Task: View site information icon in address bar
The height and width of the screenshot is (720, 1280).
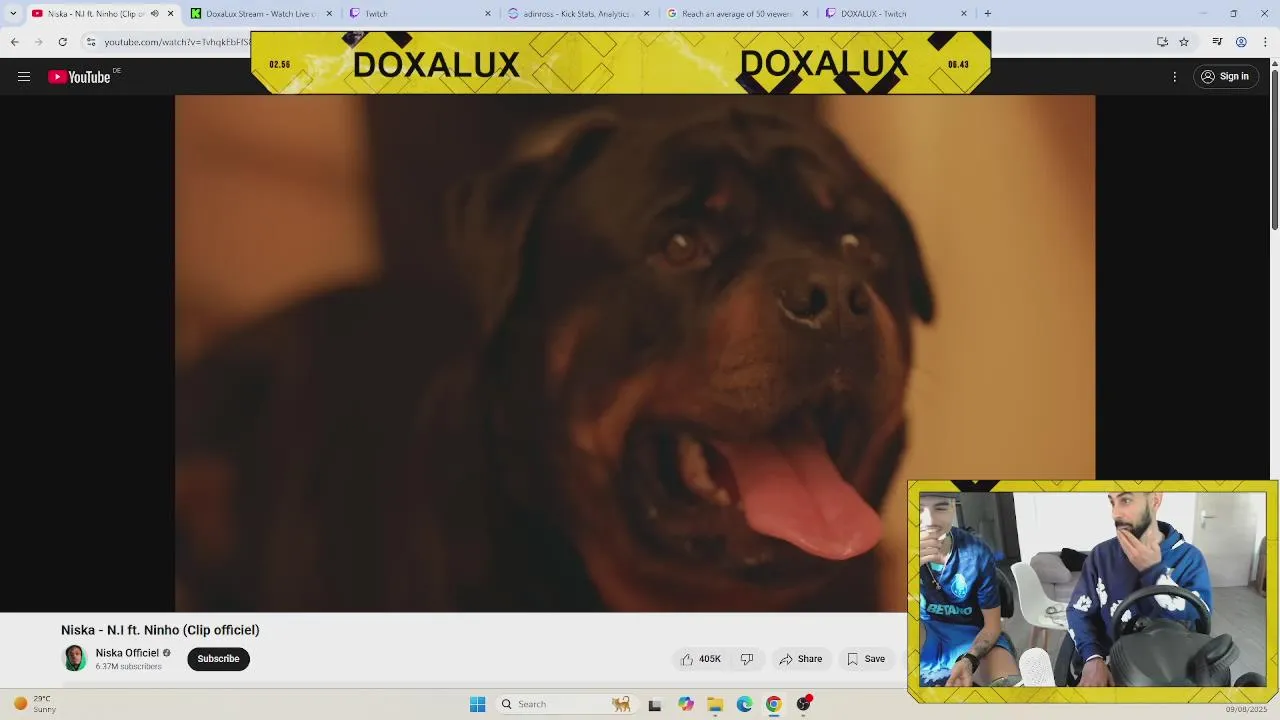Action: (91, 42)
